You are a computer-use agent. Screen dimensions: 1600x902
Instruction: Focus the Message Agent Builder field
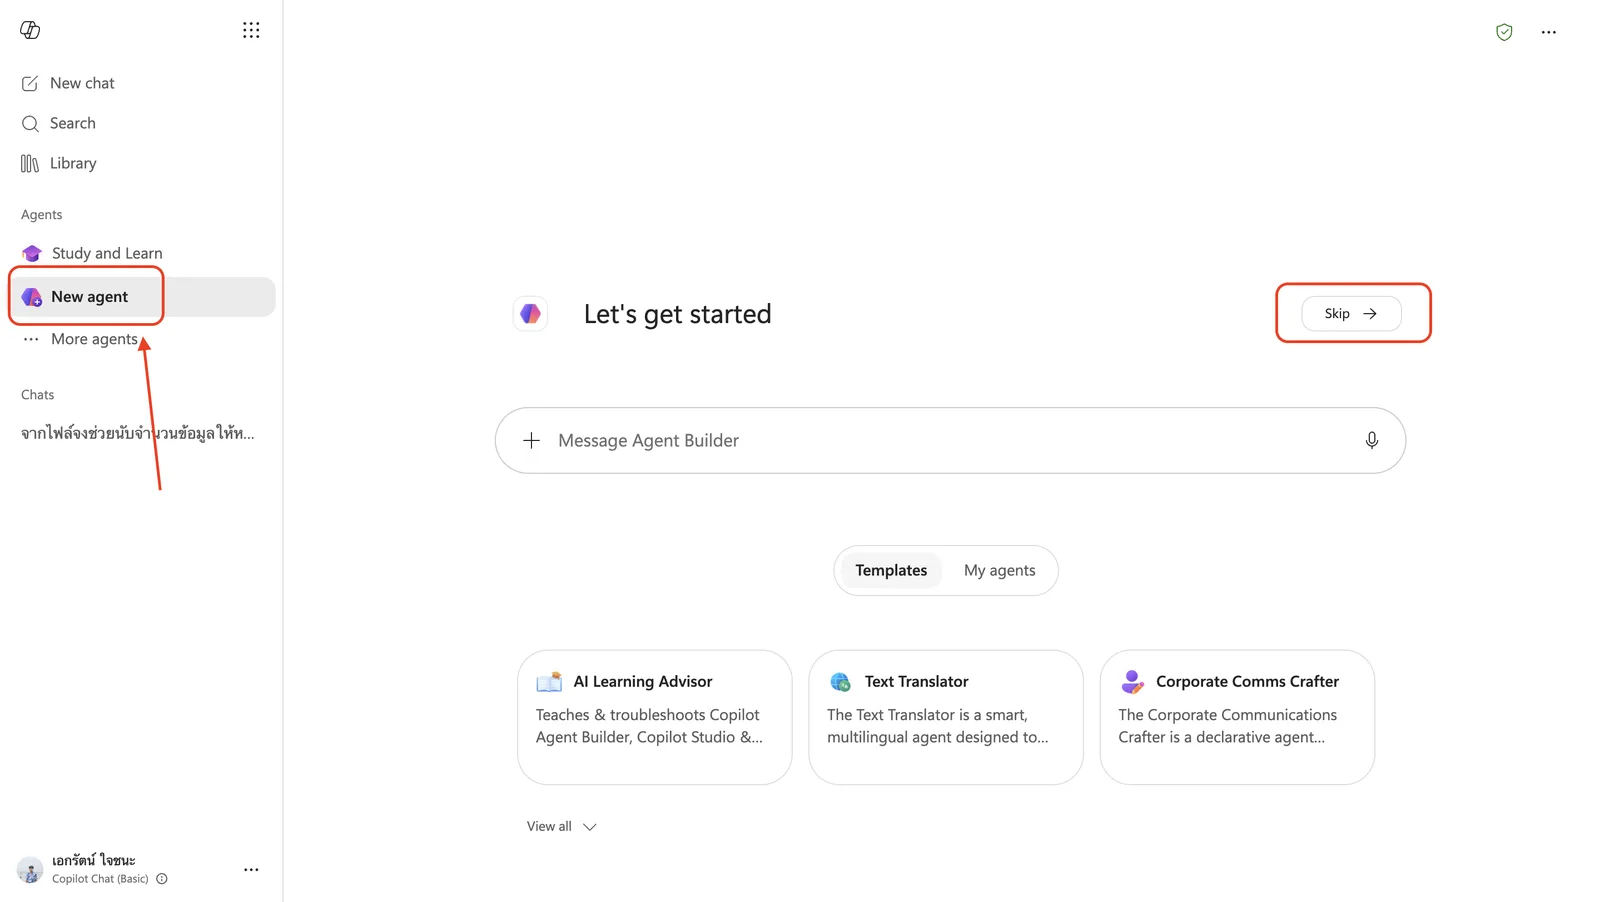click(x=950, y=440)
